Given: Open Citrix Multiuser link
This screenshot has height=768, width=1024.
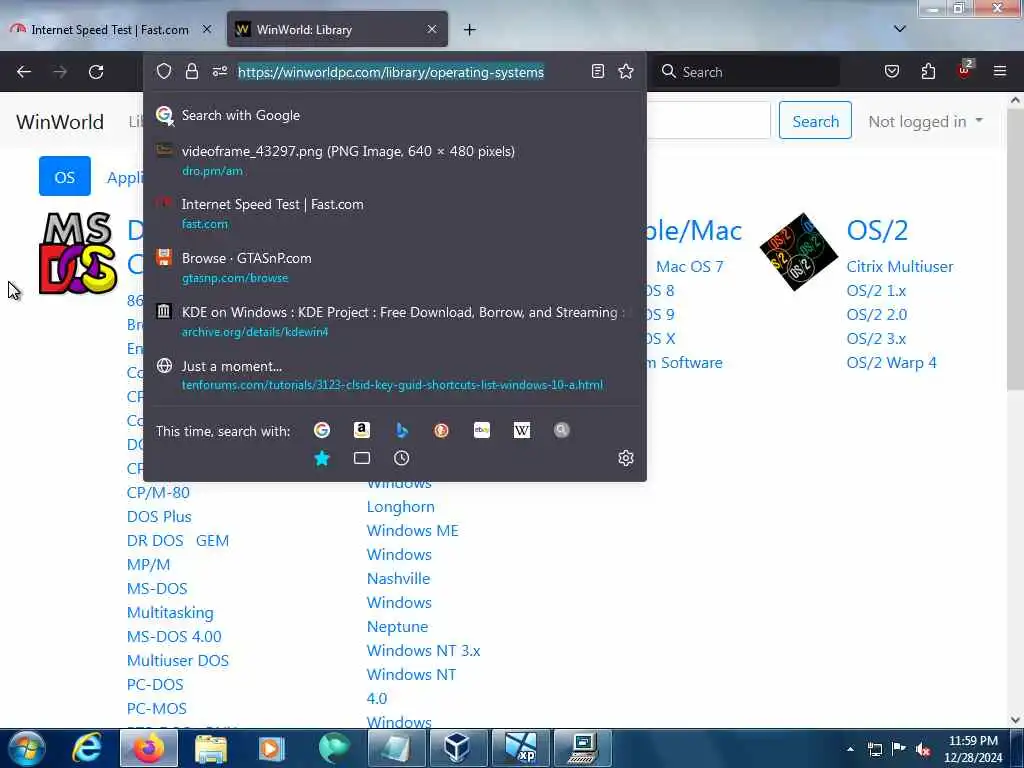Looking at the screenshot, I should [899, 266].
